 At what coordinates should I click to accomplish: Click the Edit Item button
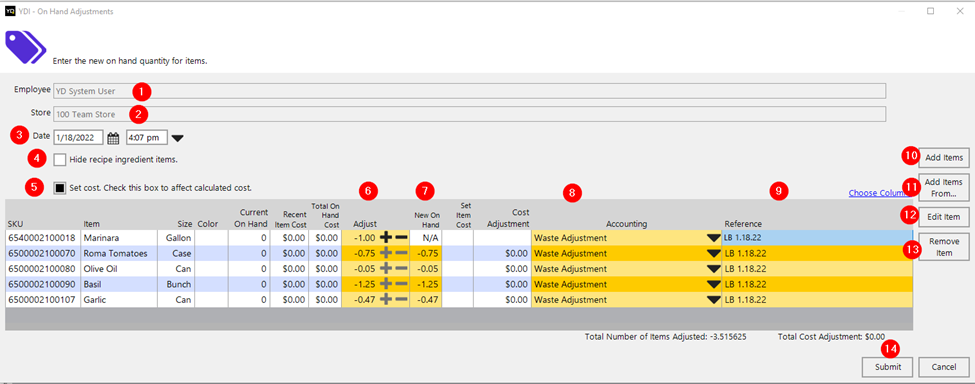pyautogui.click(x=943, y=216)
